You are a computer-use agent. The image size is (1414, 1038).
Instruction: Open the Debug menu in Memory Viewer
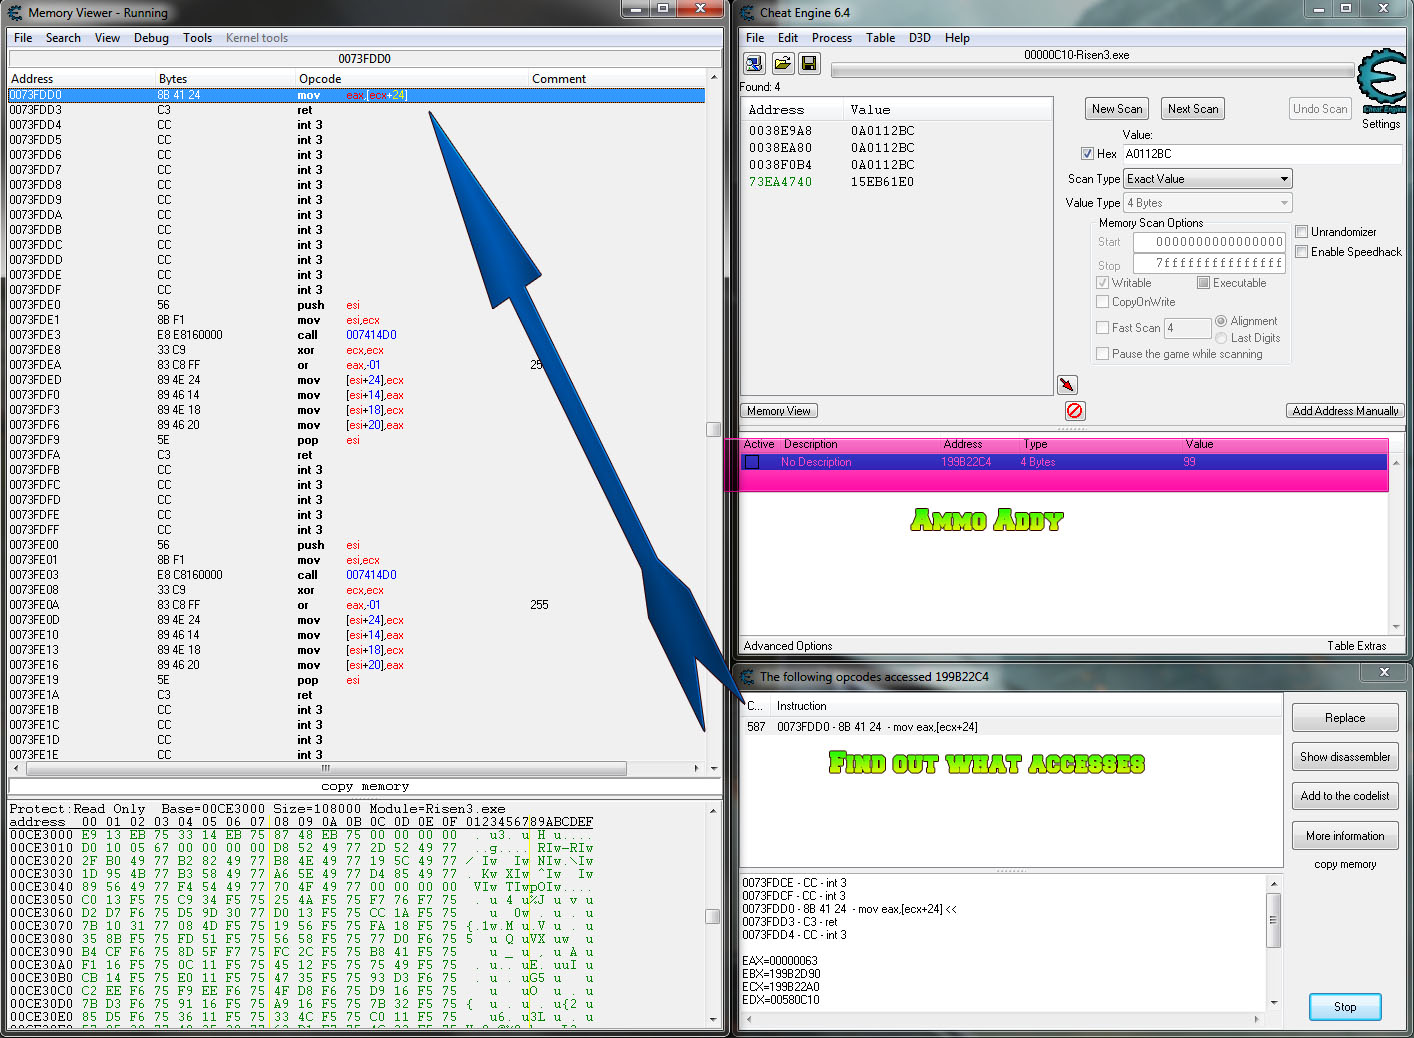click(151, 38)
